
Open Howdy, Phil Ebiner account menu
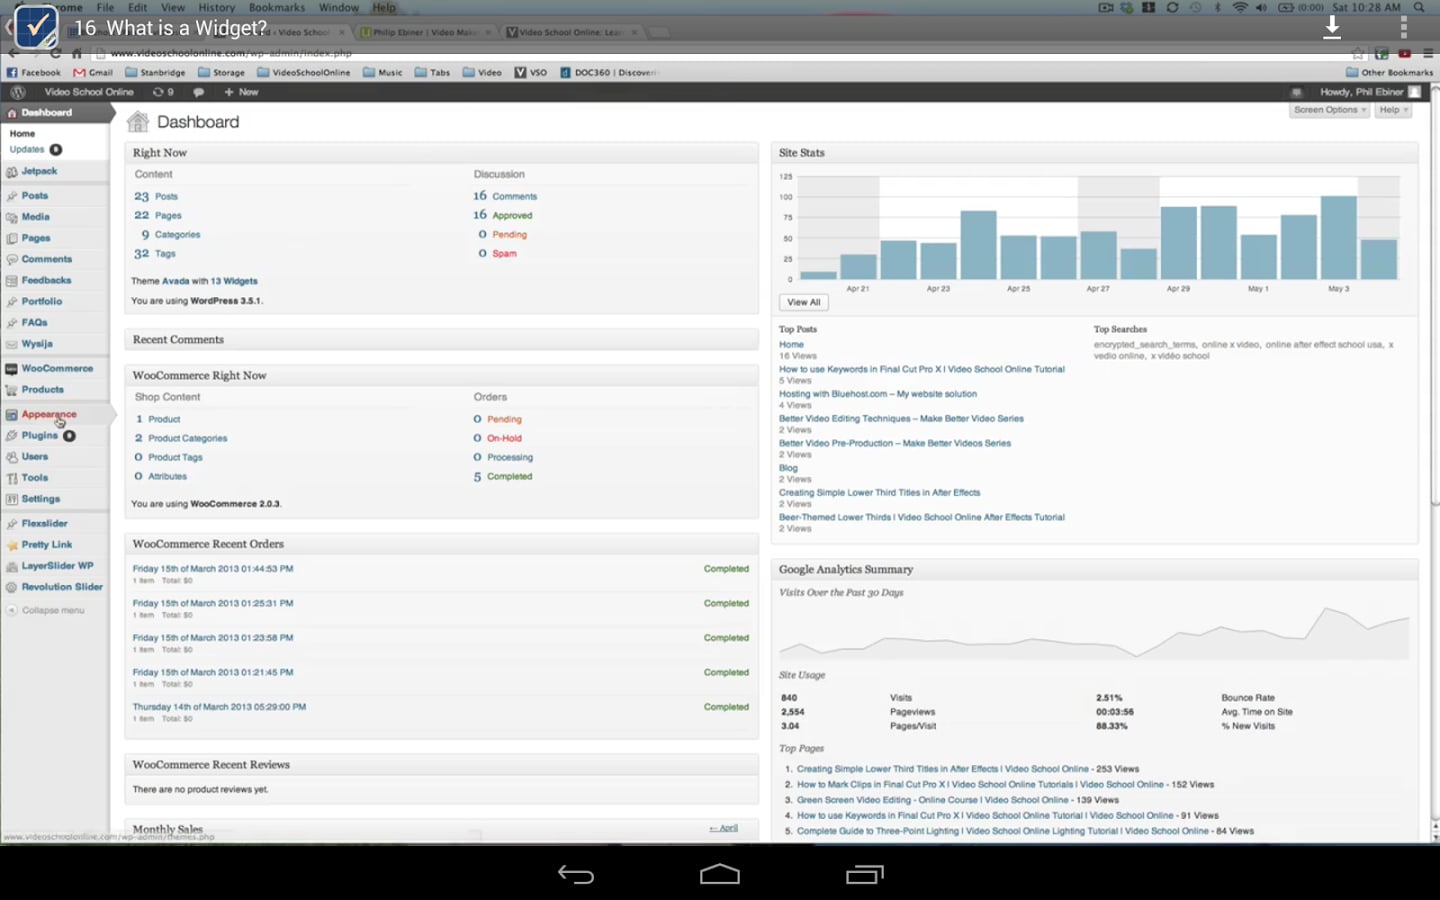pos(1369,92)
